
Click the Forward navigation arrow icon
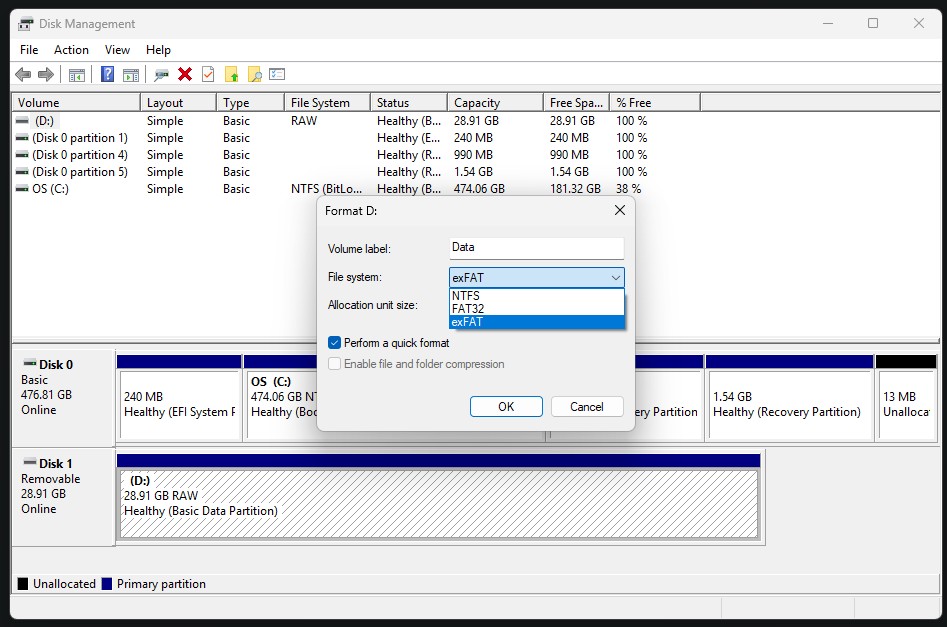click(x=44, y=73)
